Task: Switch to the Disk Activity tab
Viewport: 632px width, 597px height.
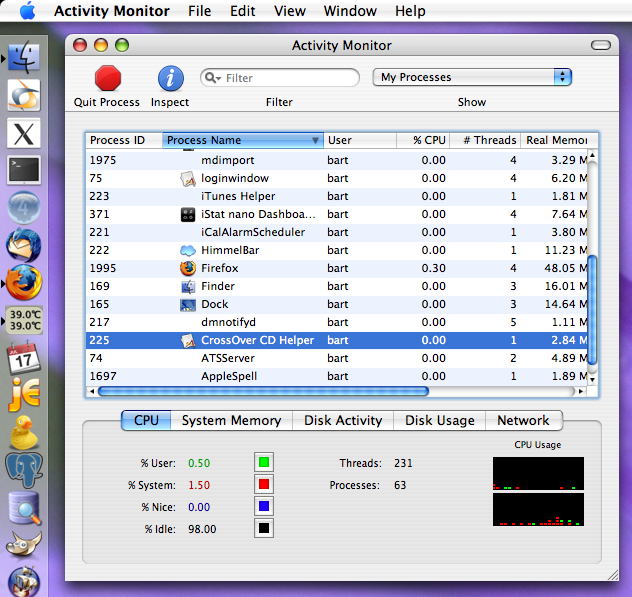Action: pyautogui.click(x=343, y=421)
